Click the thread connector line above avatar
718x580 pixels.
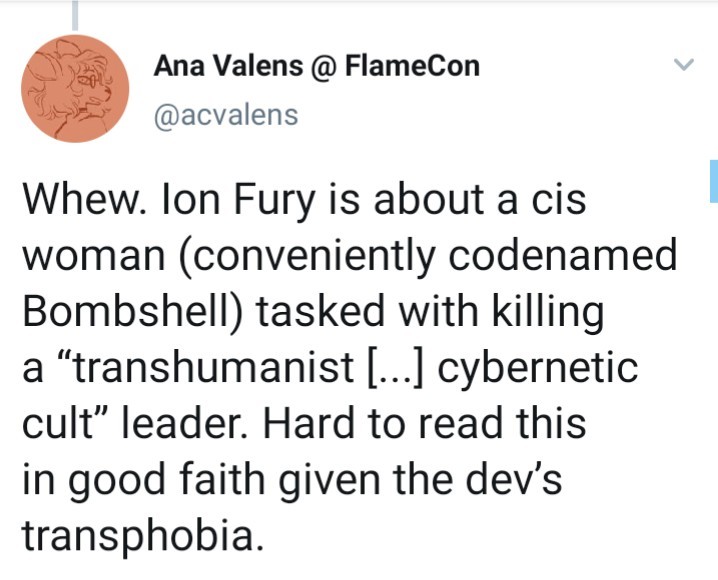pyautogui.click(x=77, y=14)
